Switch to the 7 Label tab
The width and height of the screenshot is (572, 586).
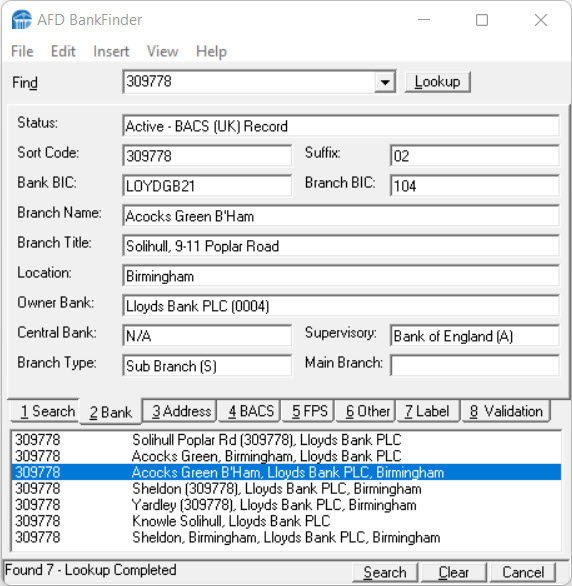coord(428,411)
